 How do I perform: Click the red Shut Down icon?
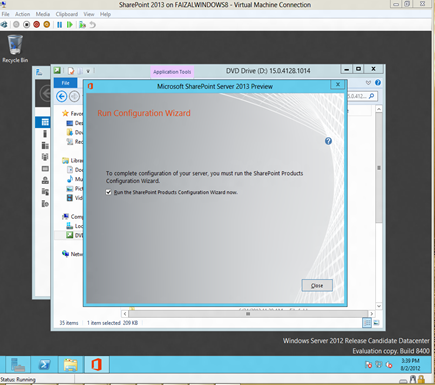[37, 25]
